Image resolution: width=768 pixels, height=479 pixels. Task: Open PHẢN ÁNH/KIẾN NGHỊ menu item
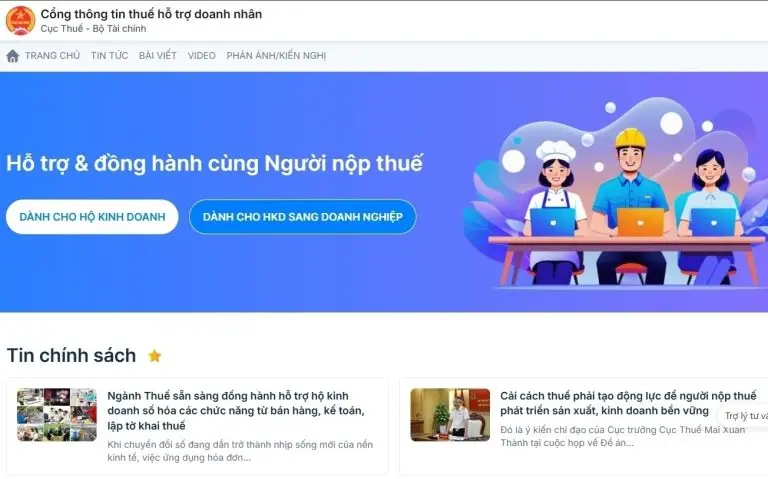tap(276, 56)
